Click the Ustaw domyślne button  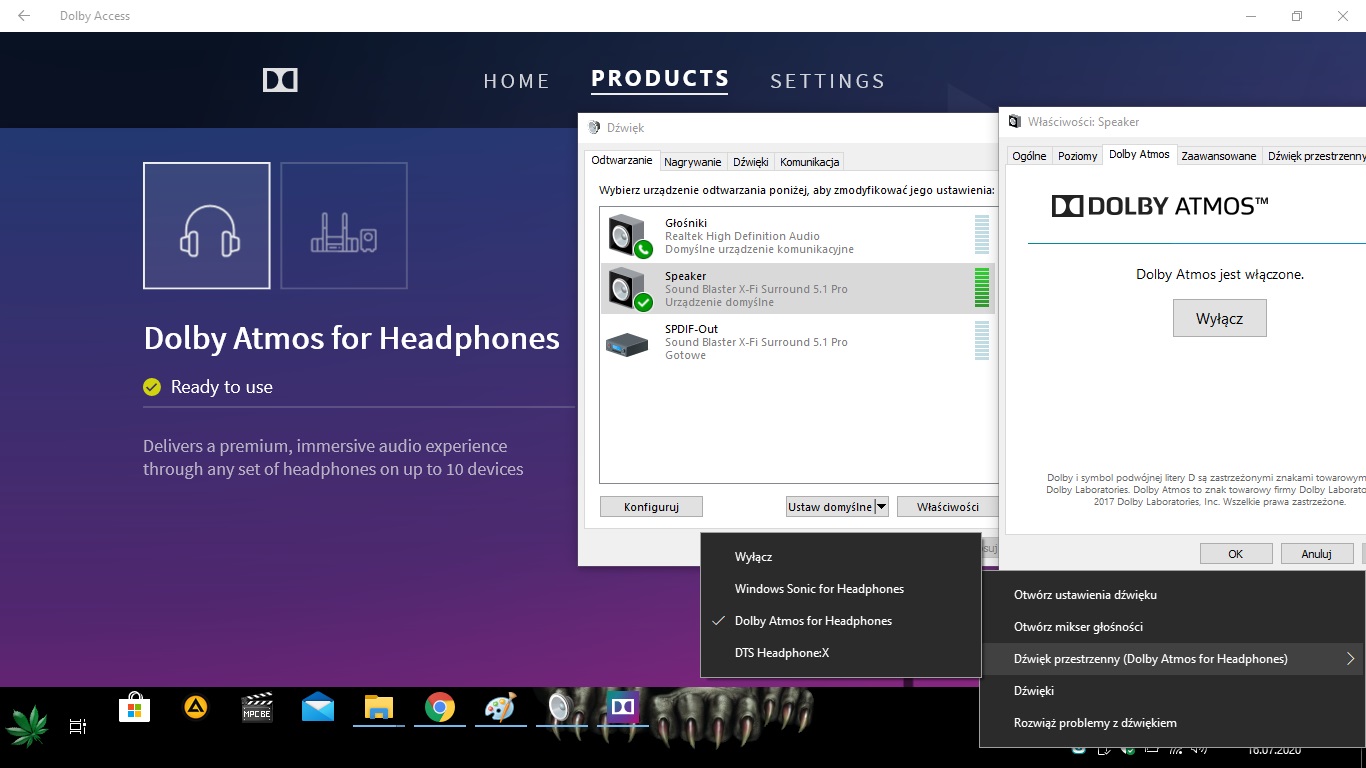click(830, 507)
